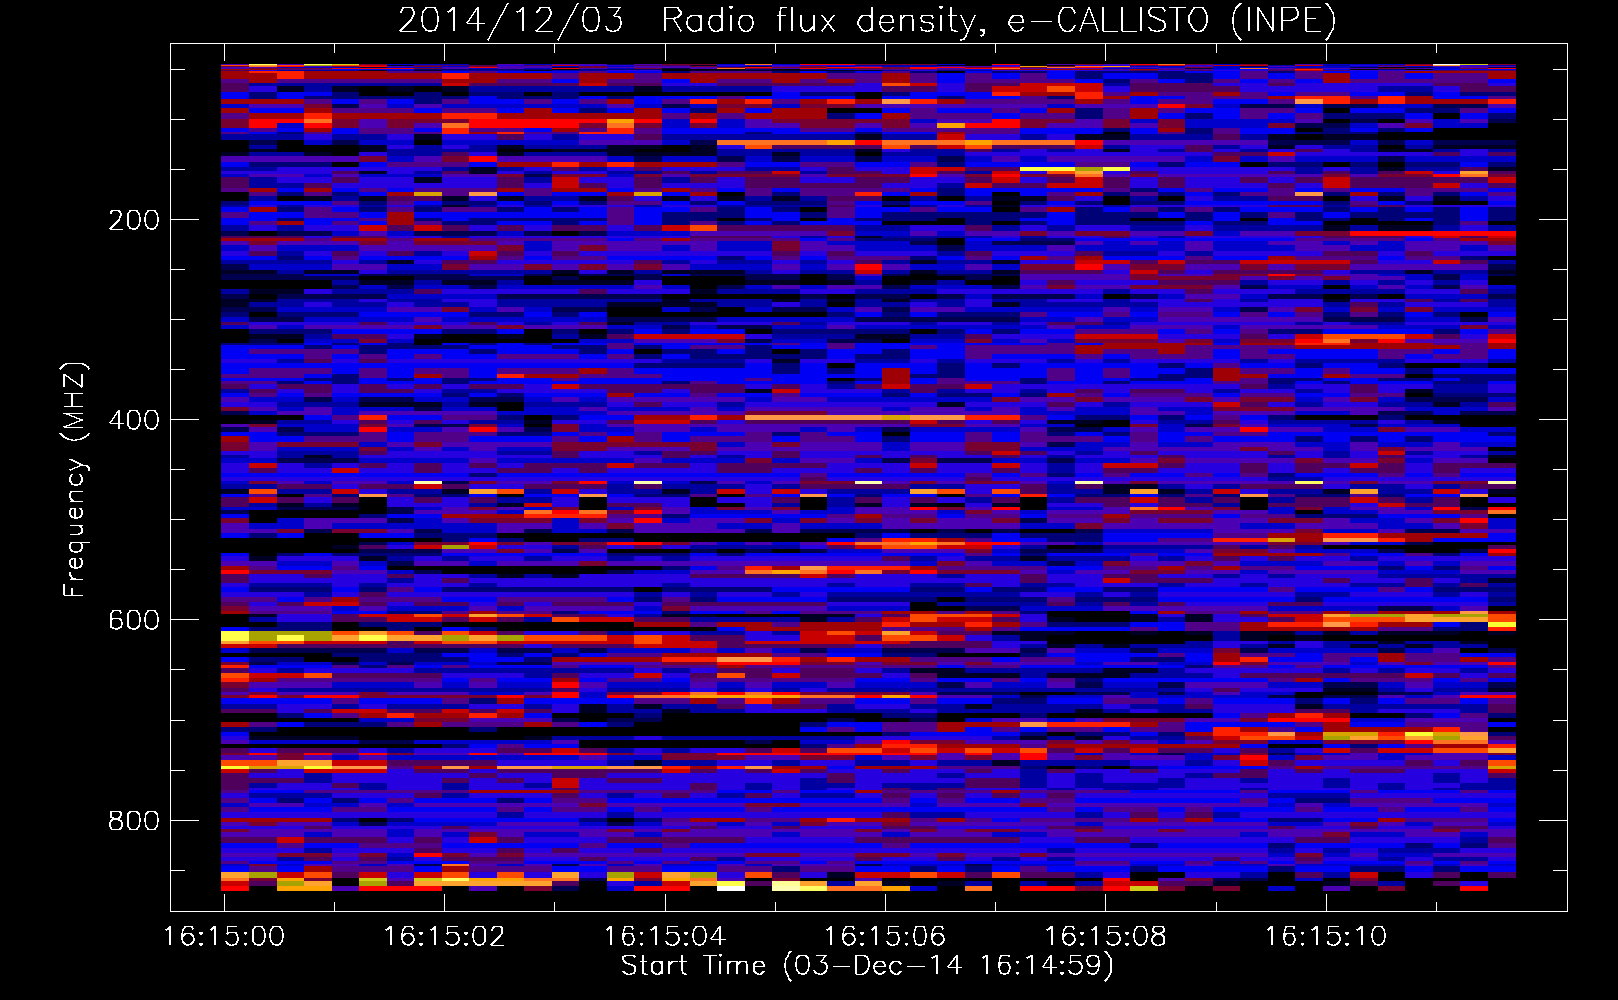This screenshot has width=1618, height=1000.
Task: Select the 200 frequency tick label
Action: pyautogui.click(x=134, y=220)
